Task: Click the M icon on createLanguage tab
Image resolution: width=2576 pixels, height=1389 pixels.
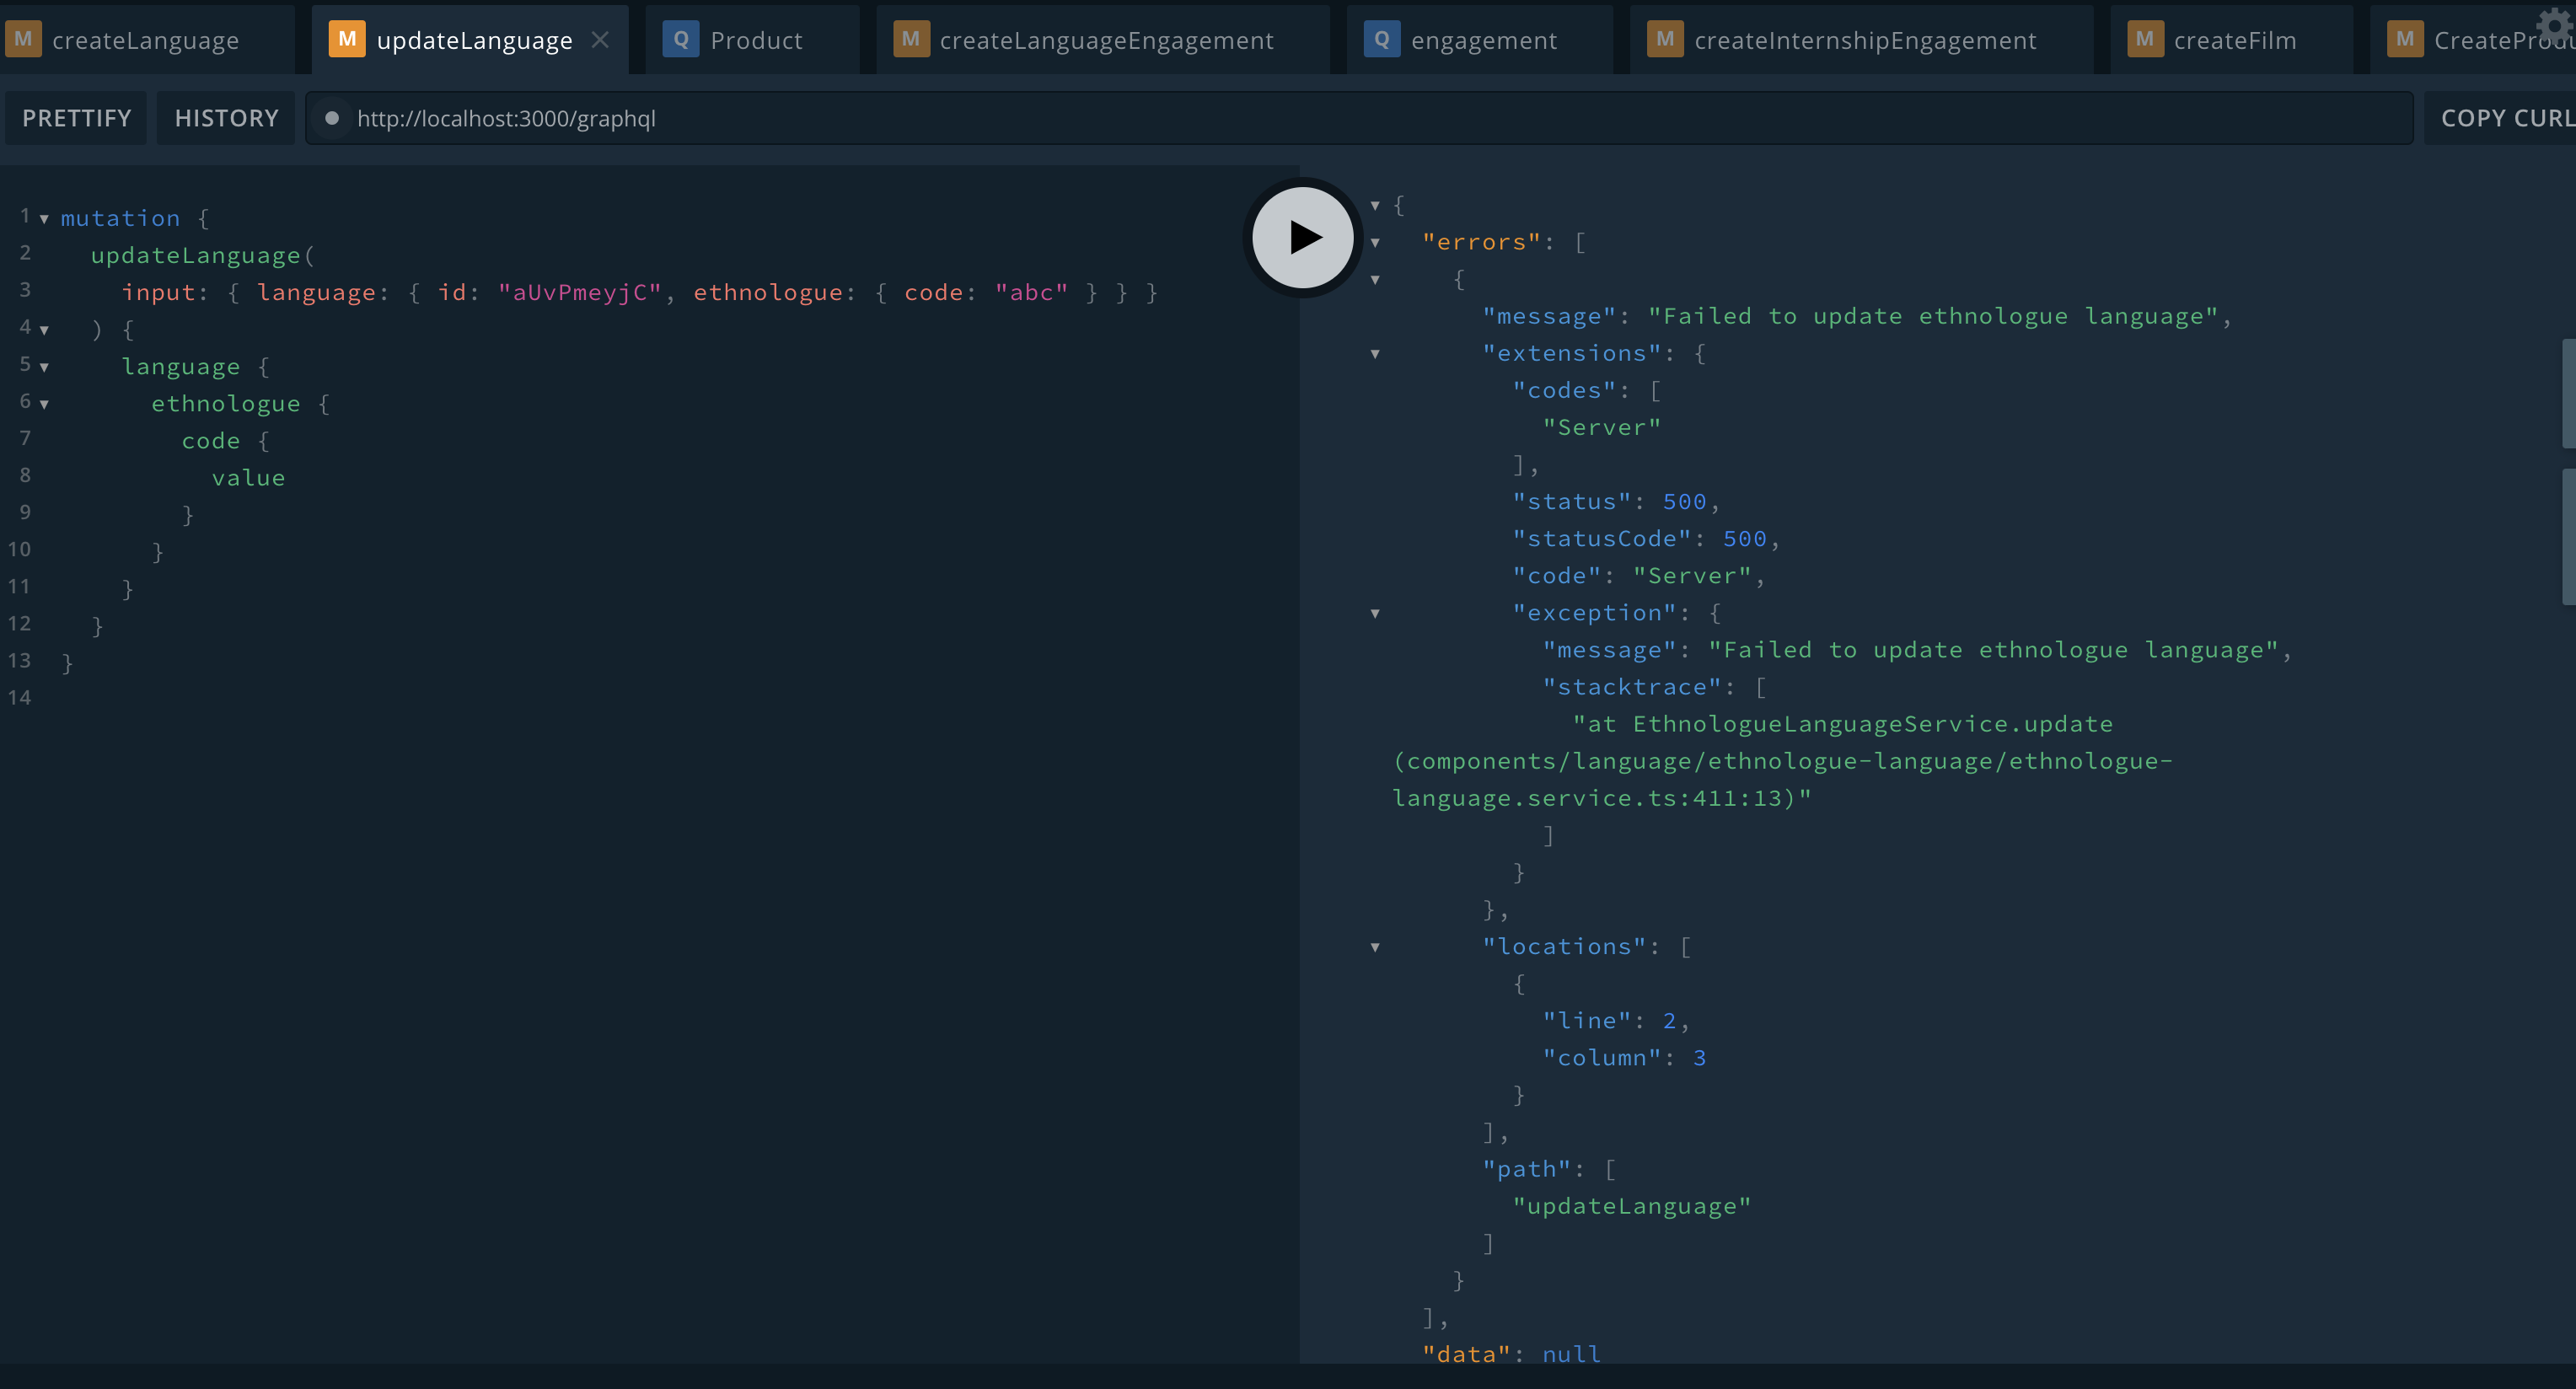Action: pyautogui.click(x=23, y=40)
